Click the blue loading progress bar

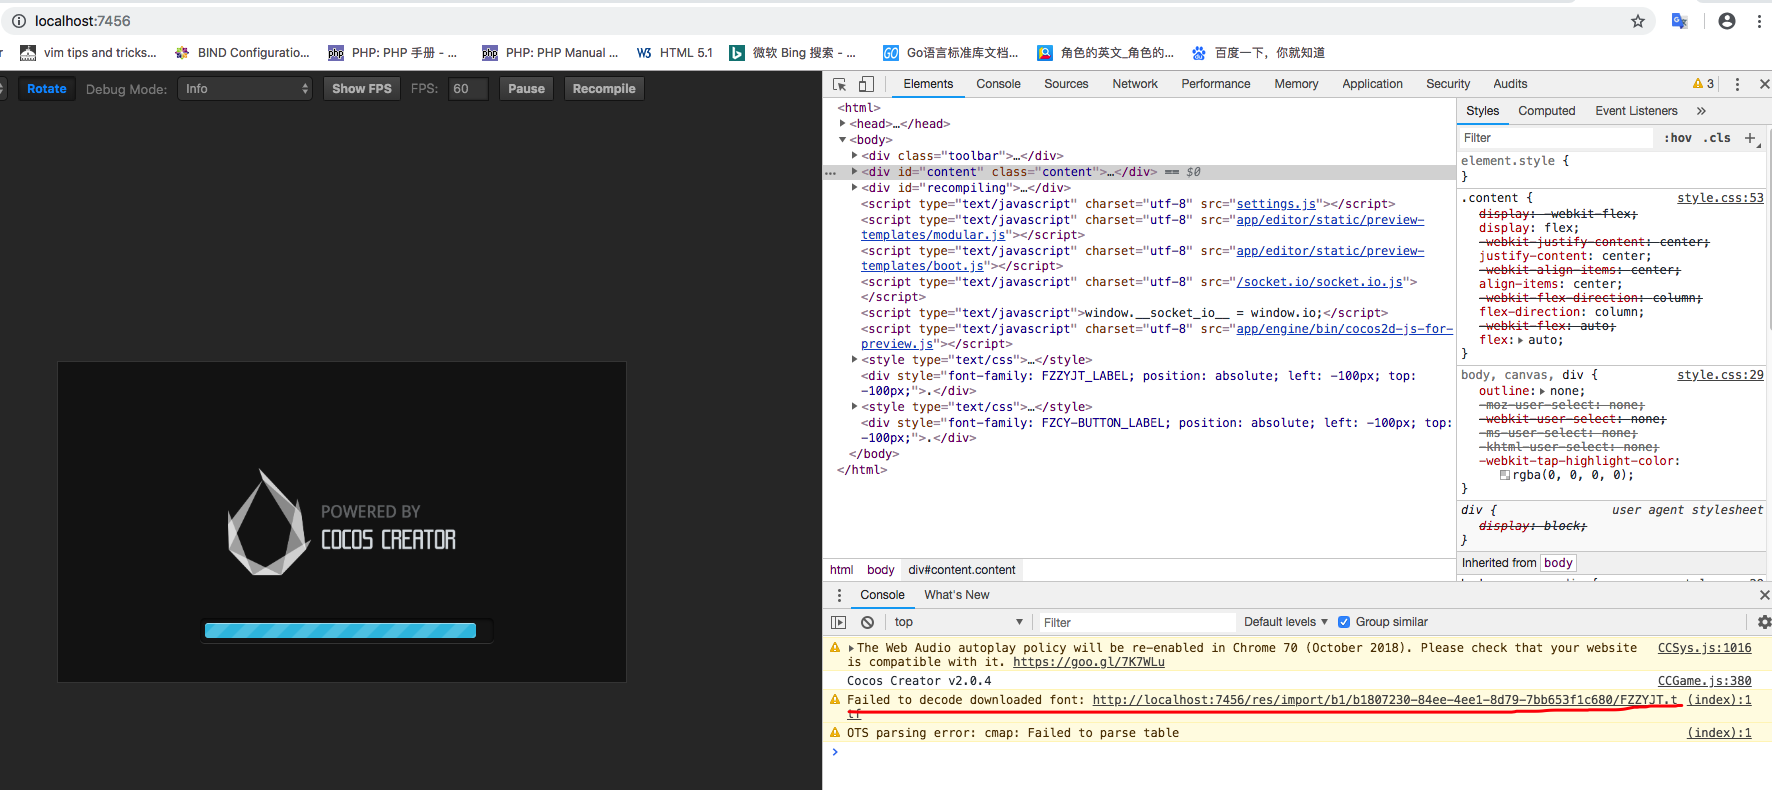tap(340, 630)
